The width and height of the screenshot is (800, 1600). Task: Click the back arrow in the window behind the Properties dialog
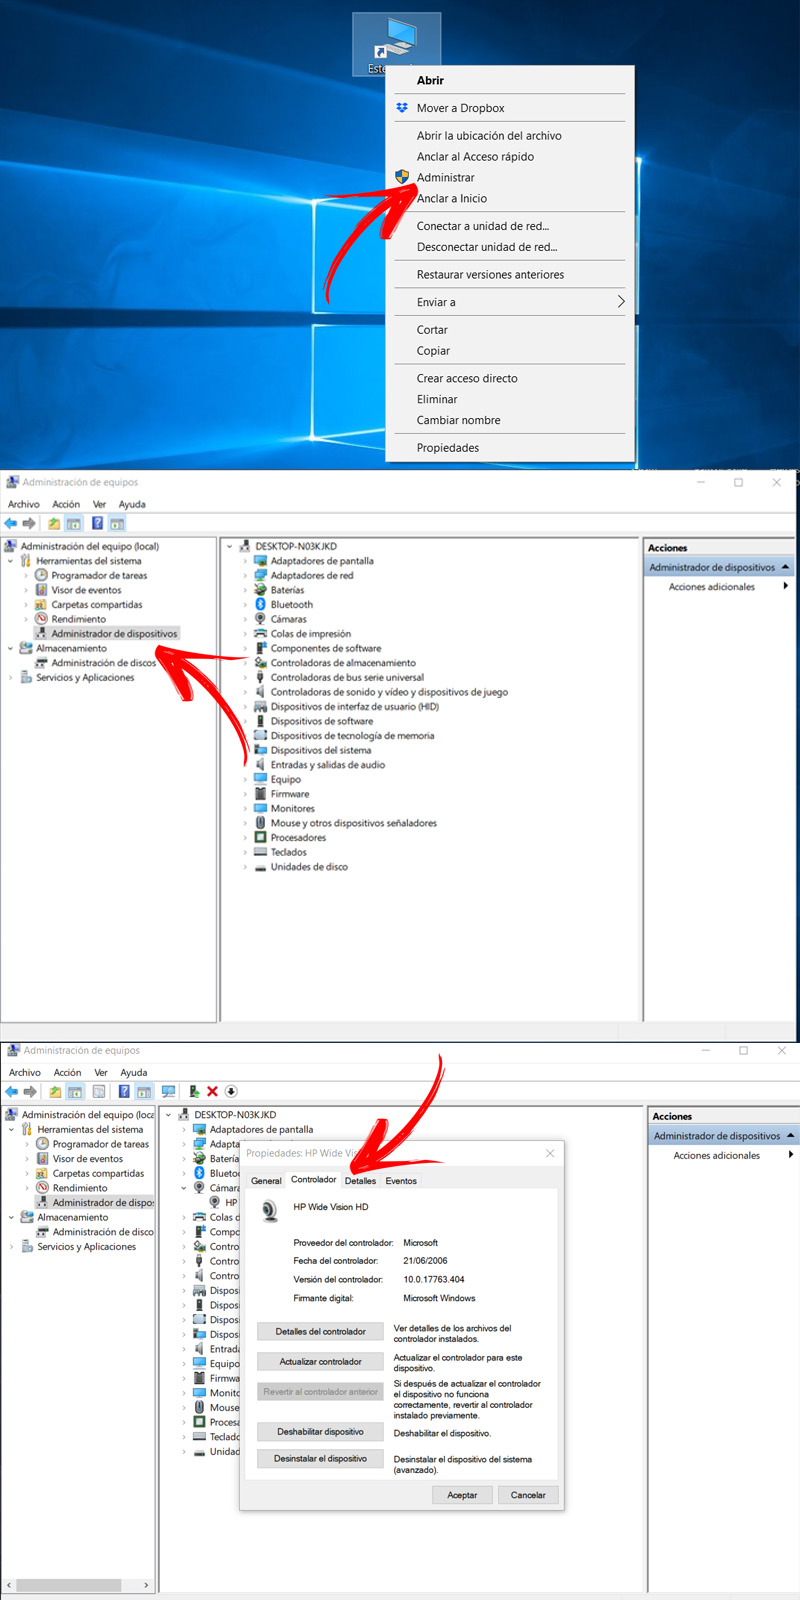tap(11, 1091)
